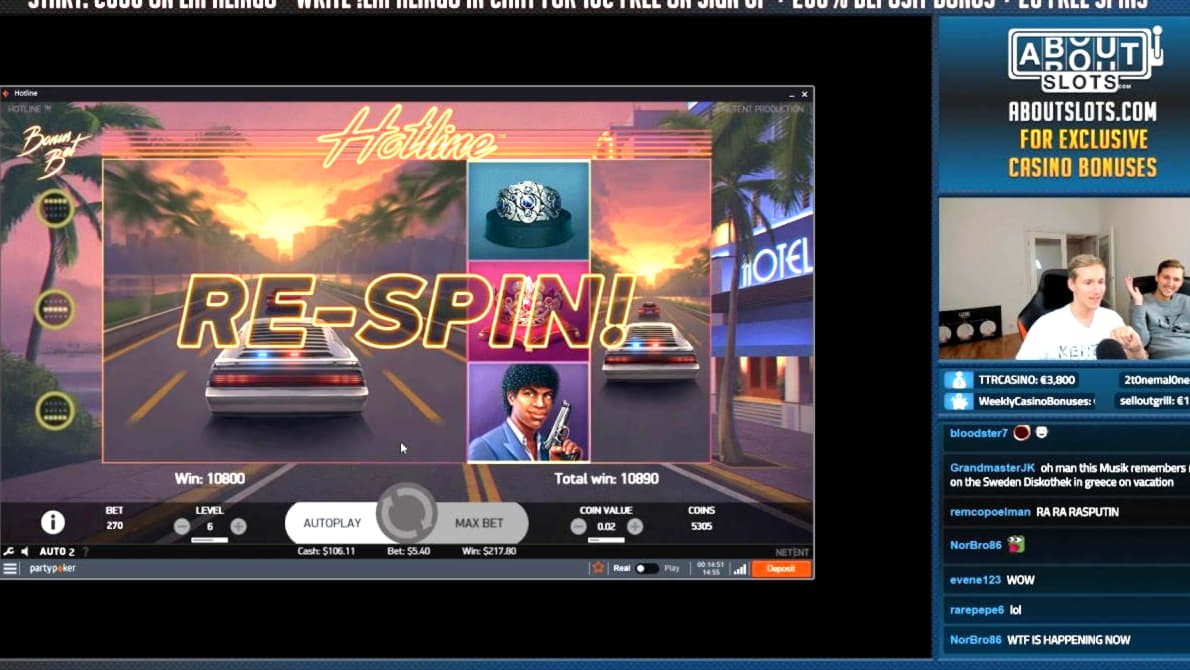1190x670 pixels.
Task: Click NorBro86 frog emote message
Action: (x=1016, y=544)
